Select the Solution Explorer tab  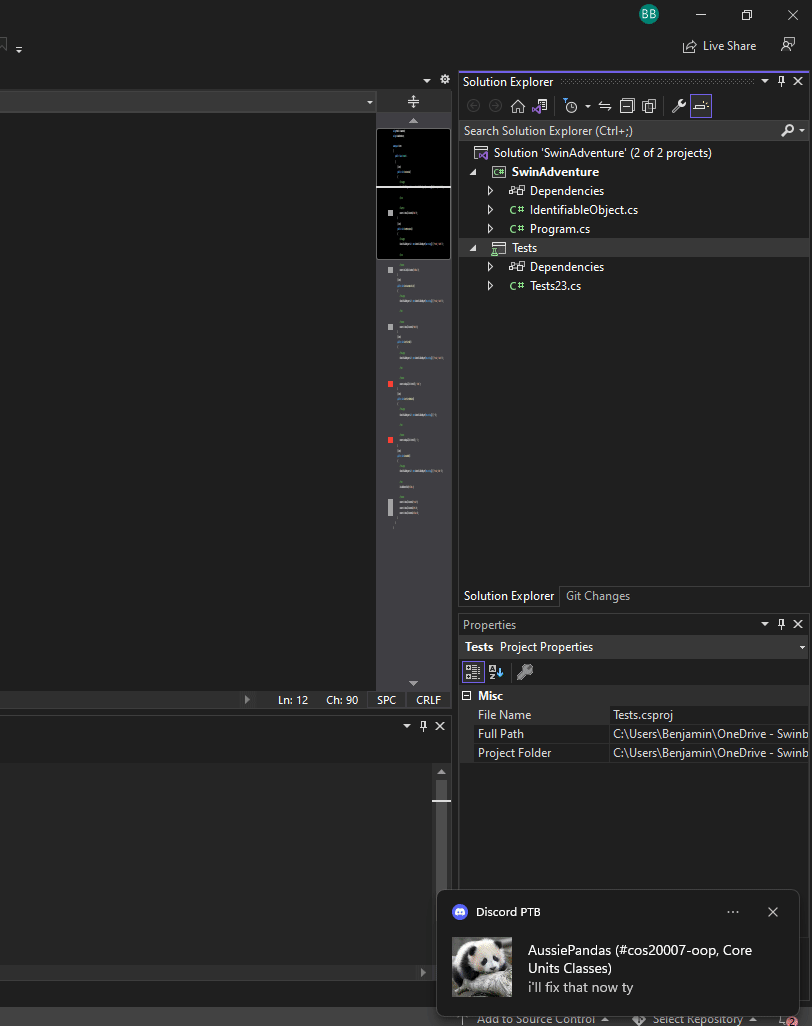pos(508,596)
